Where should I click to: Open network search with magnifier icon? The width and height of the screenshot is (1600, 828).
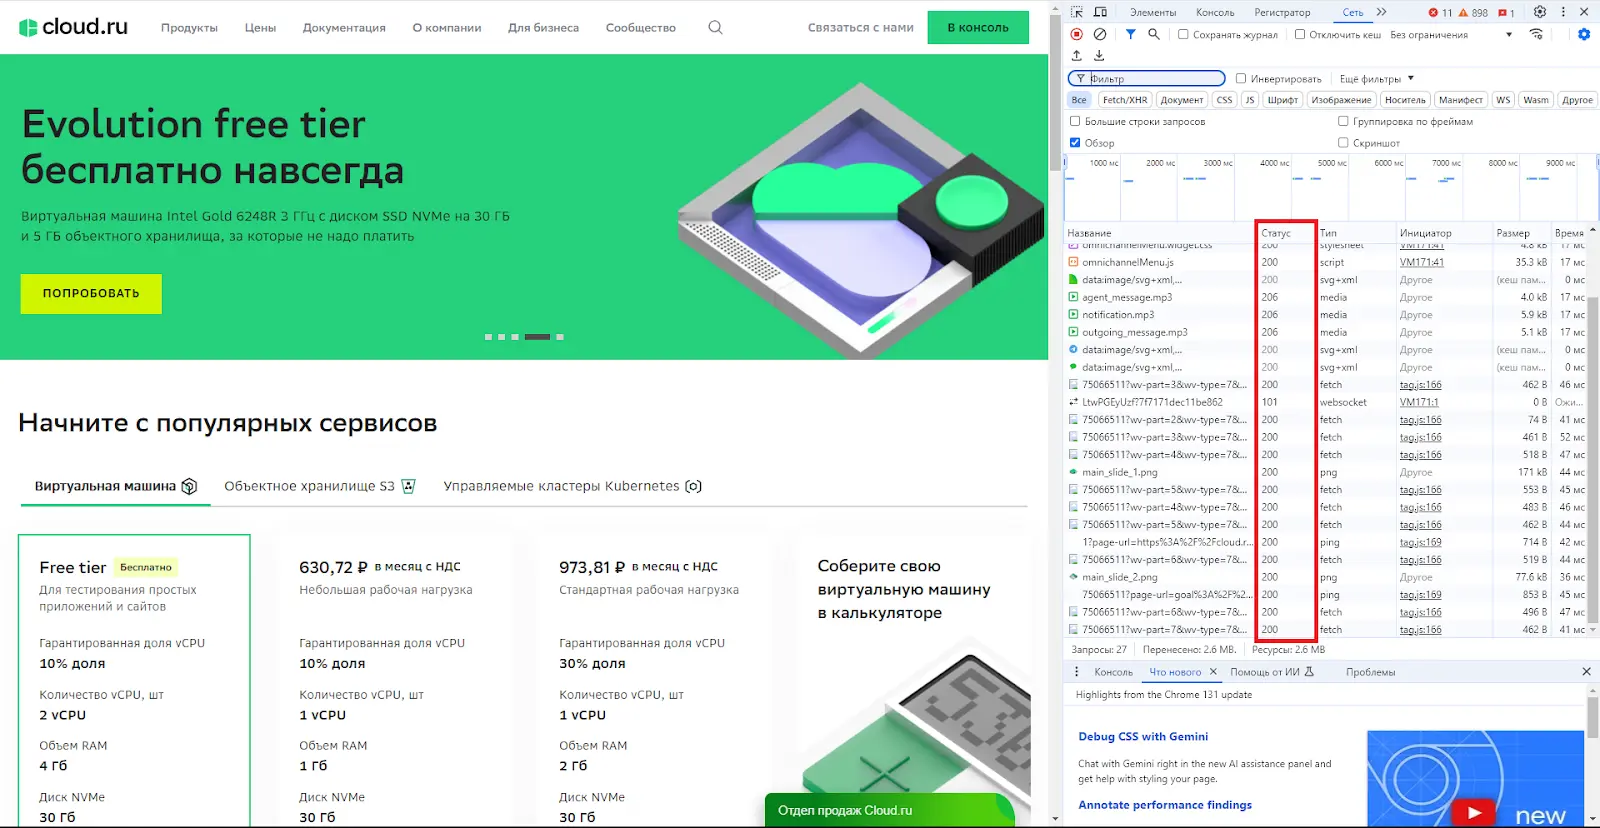pos(1154,34)
